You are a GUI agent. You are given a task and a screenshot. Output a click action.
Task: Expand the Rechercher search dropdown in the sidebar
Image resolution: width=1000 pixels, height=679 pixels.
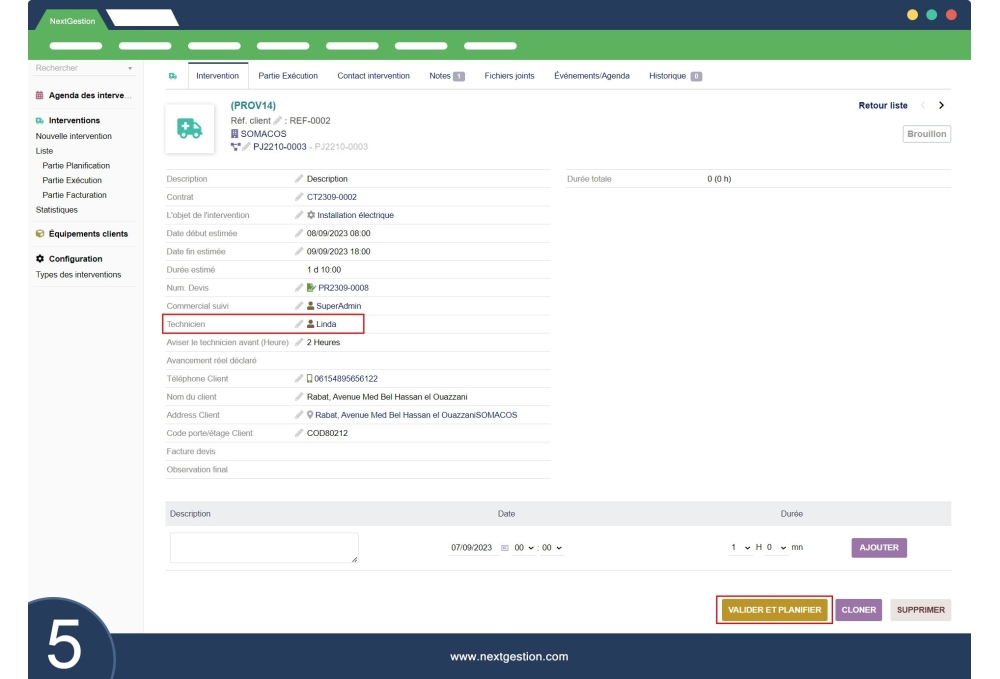(x=129, y=69)
